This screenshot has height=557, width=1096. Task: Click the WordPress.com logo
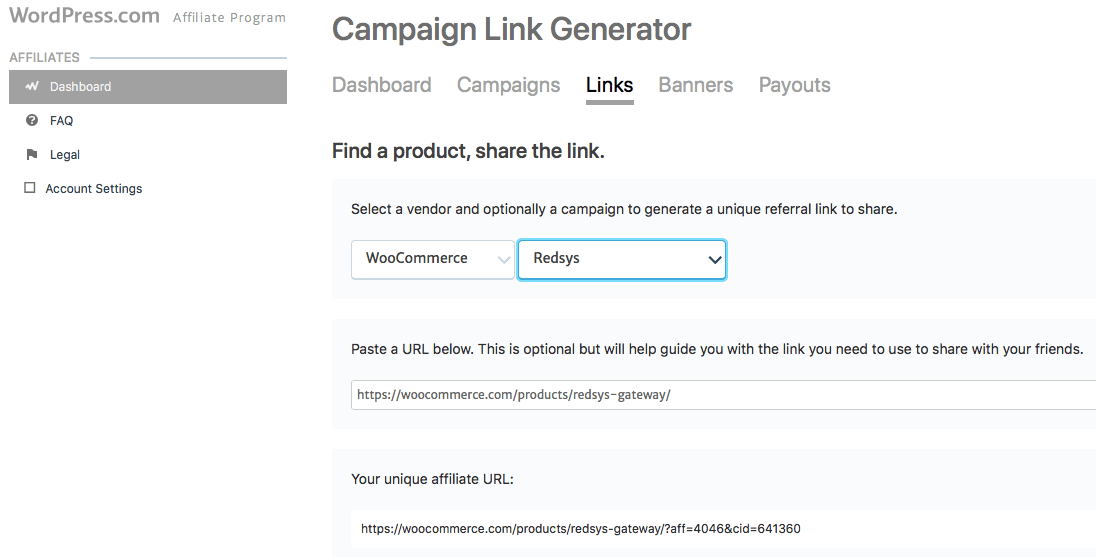[84, 16]
